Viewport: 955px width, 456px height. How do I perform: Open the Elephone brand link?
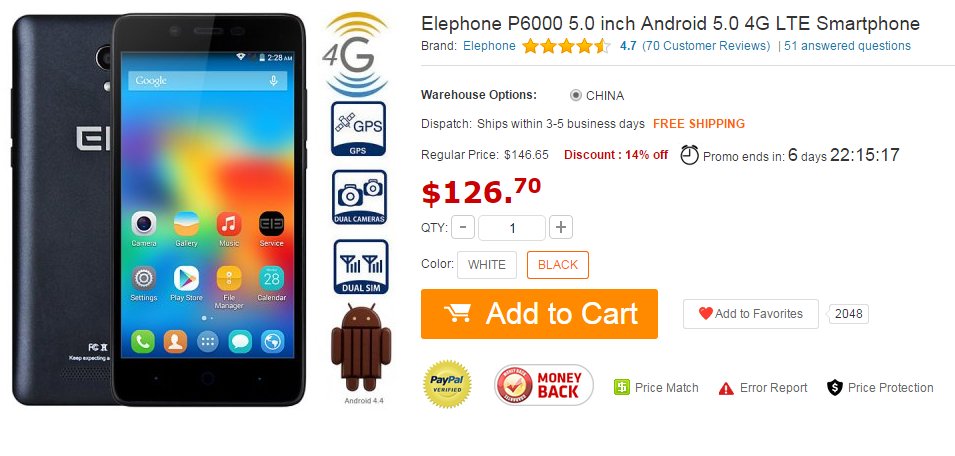(x=489, y=46)
